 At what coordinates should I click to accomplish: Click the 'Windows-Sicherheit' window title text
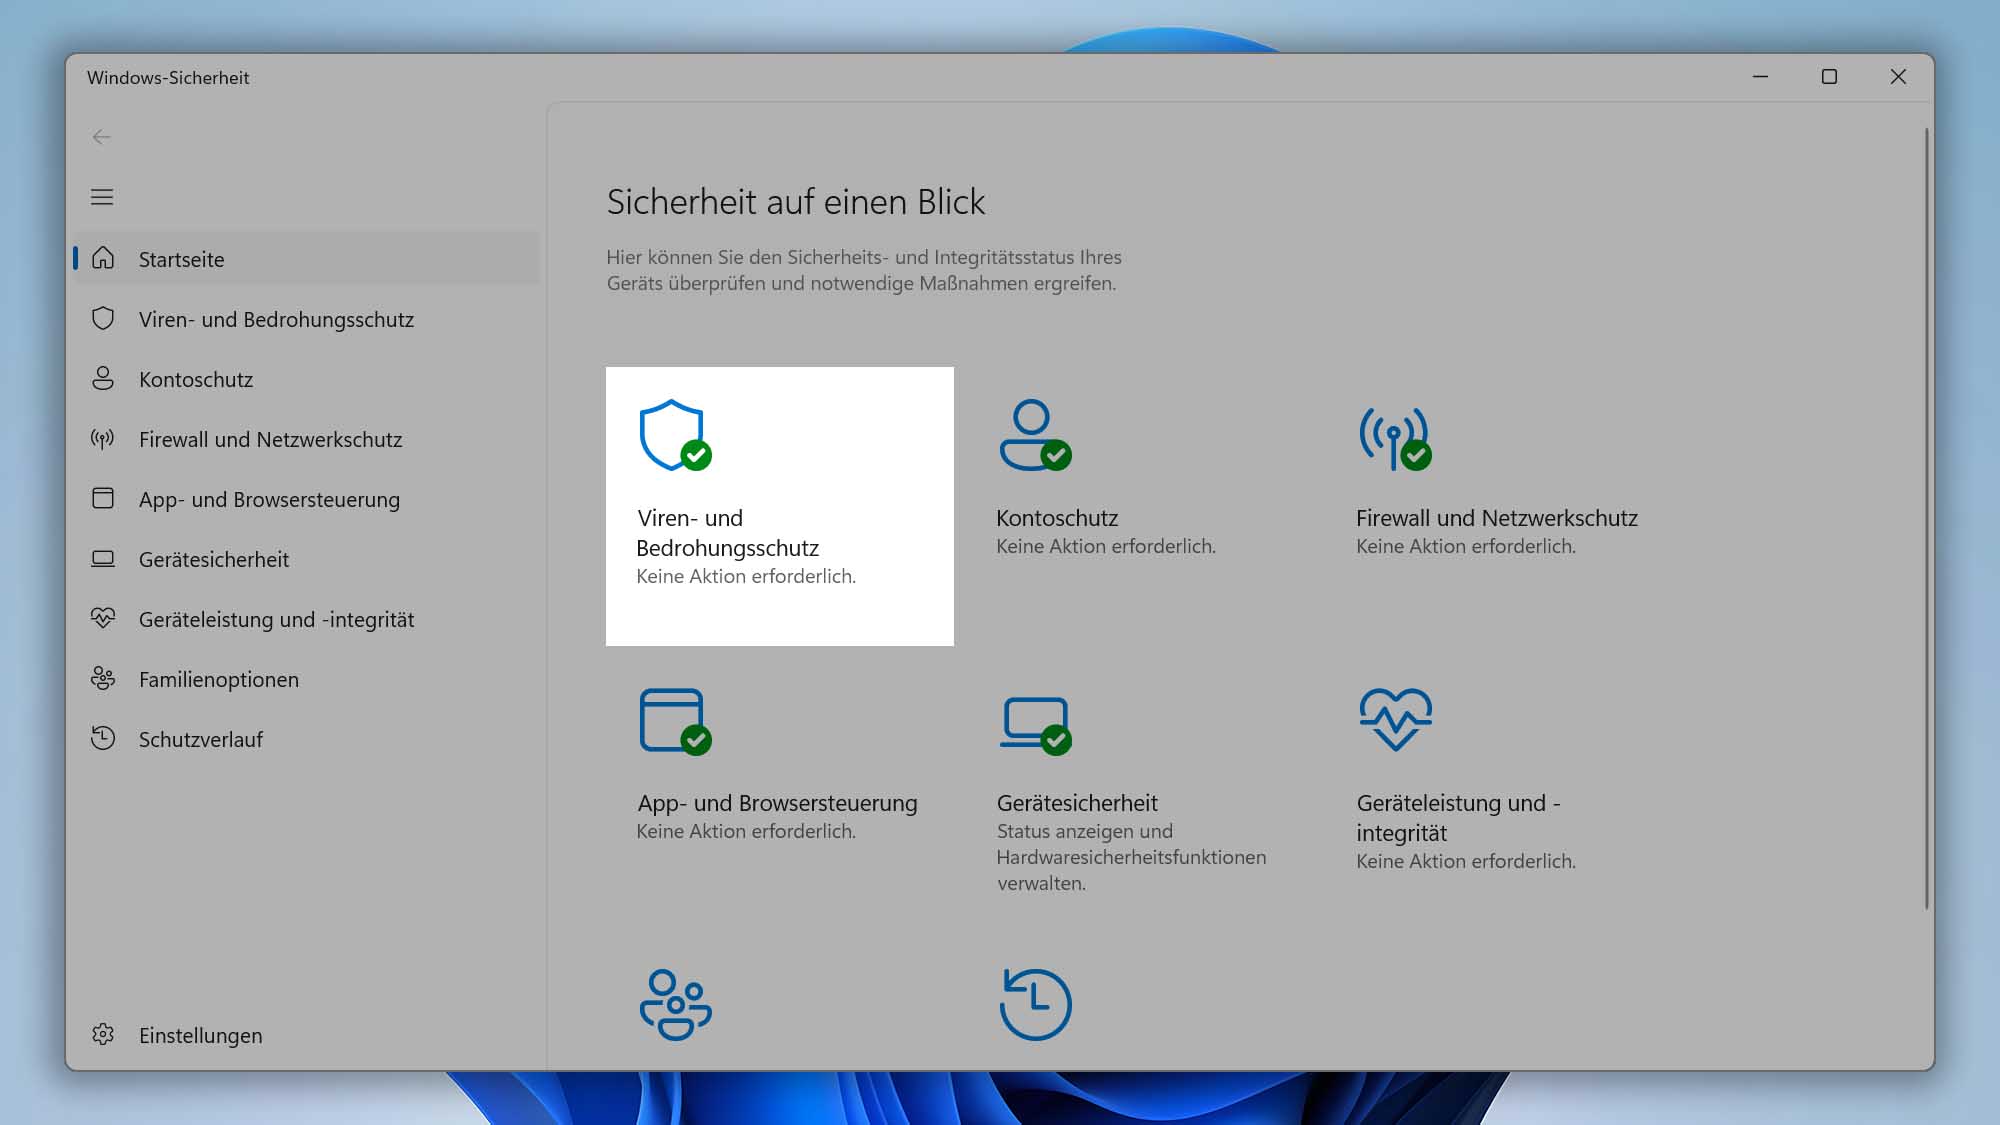point(168,78)
